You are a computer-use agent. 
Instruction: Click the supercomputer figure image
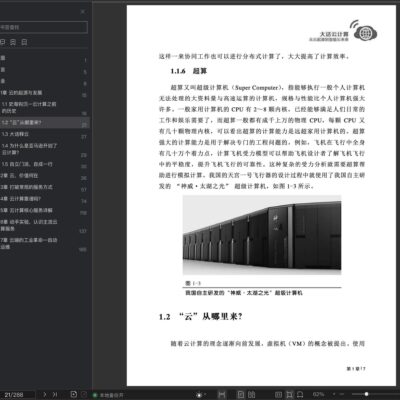[x=262, y=235]
